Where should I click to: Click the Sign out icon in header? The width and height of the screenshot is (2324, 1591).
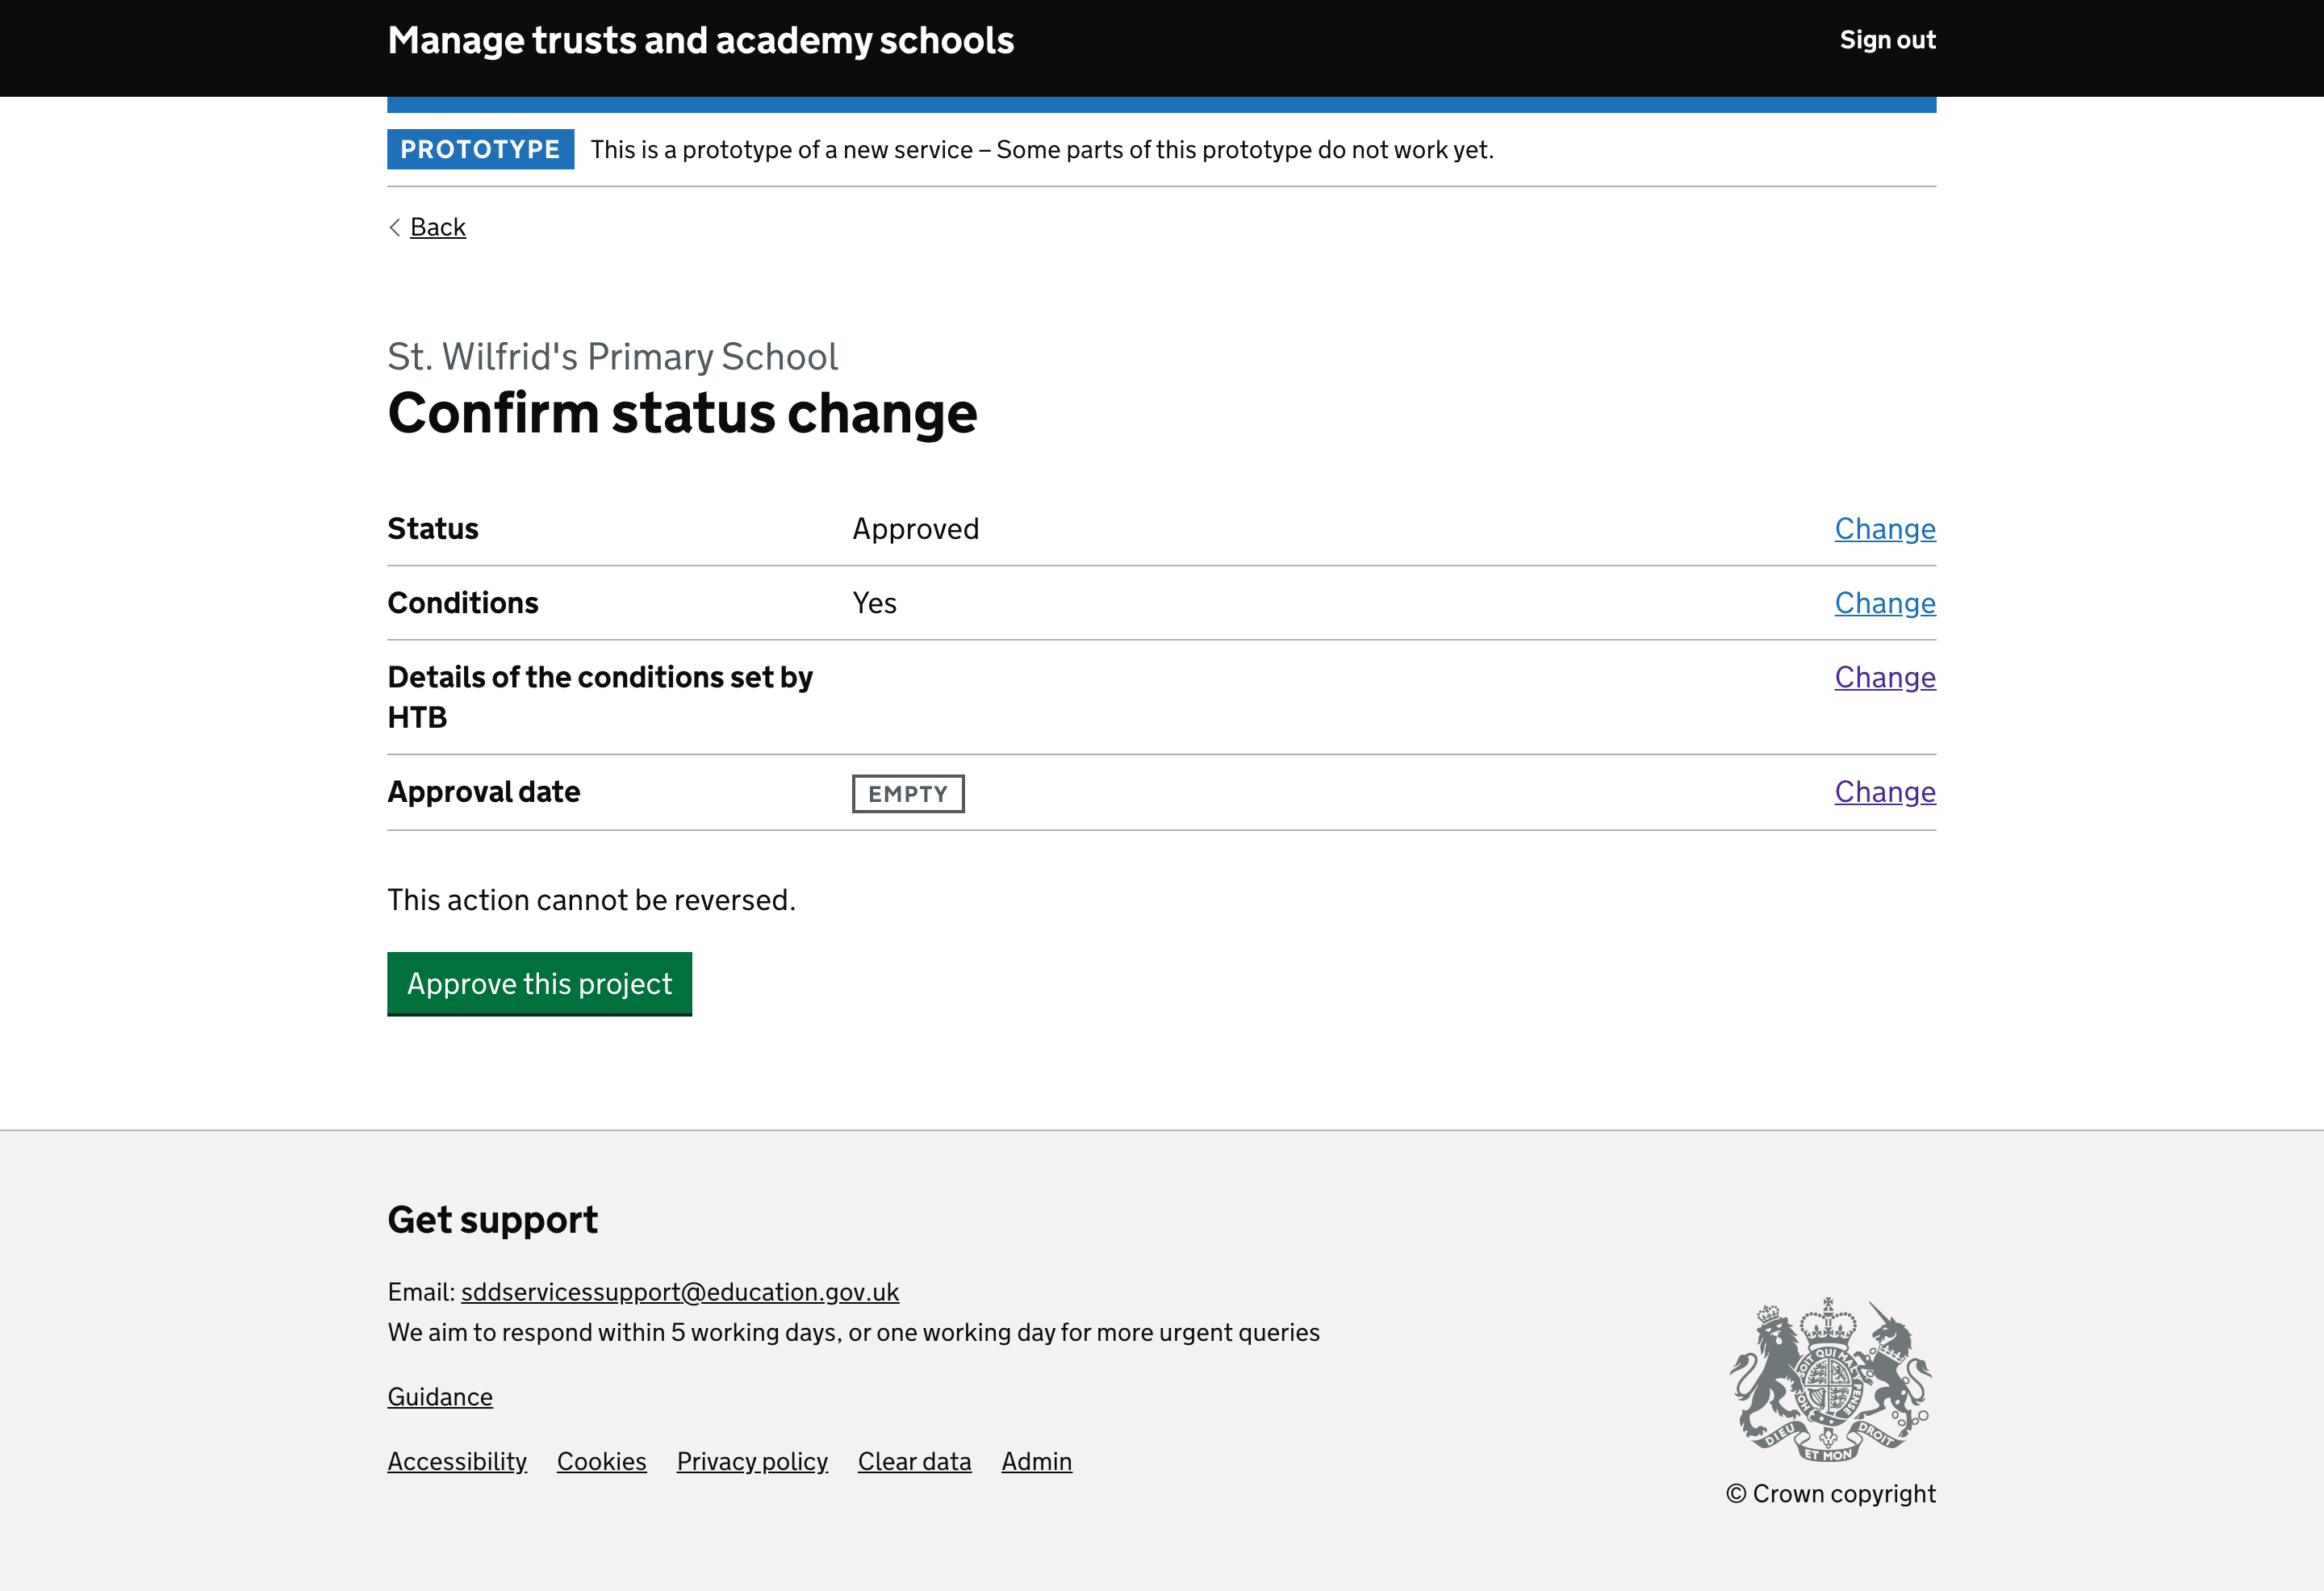(1886, 39)
